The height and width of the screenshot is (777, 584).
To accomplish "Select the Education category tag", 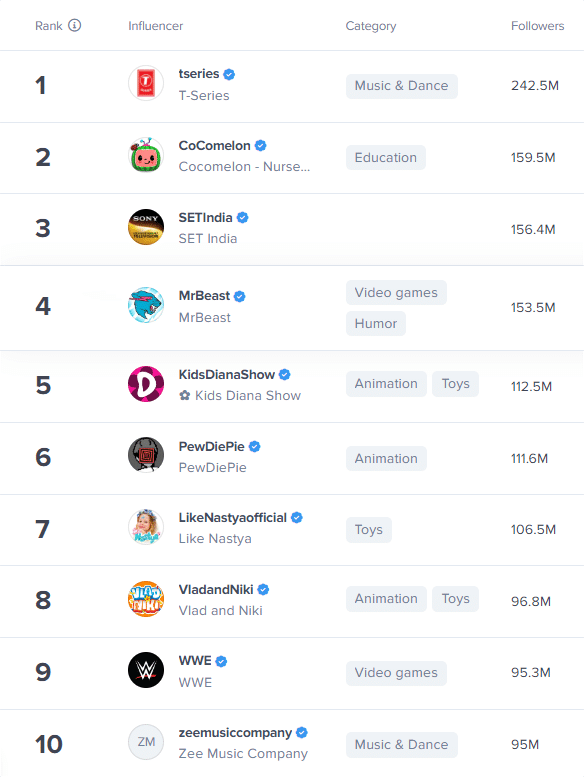I will click(386, 158).
